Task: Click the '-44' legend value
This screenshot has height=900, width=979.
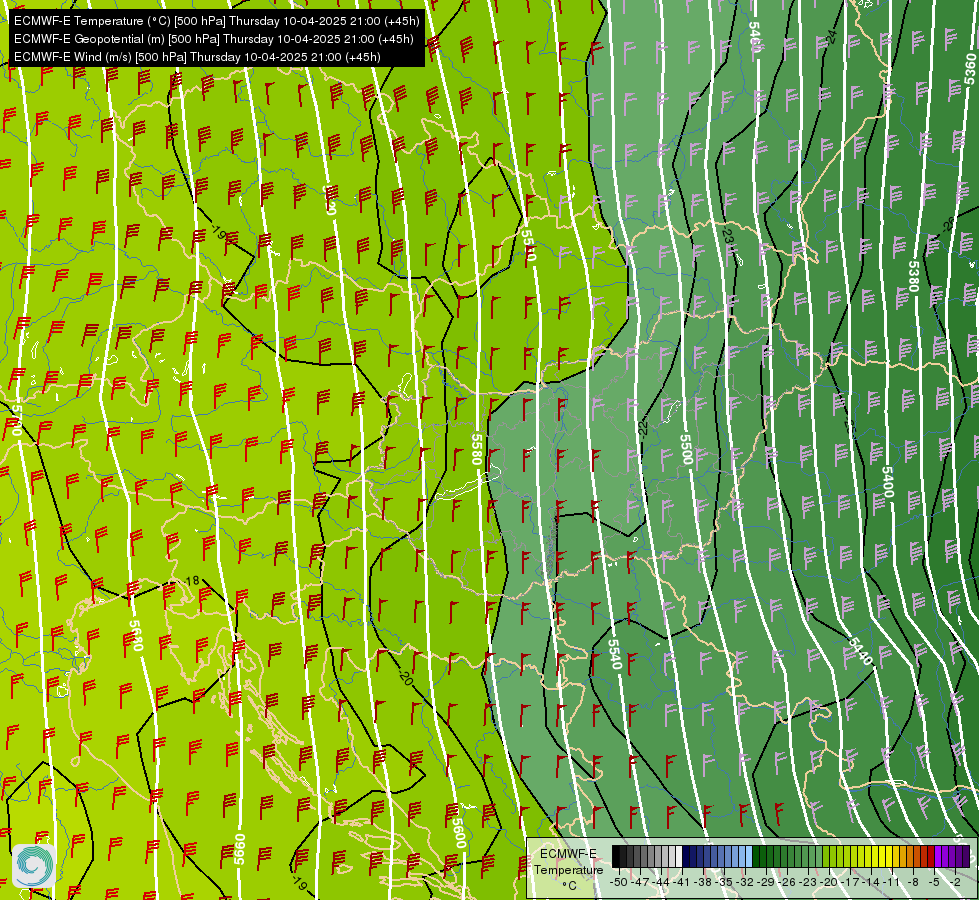Action: tap(661, 882)
